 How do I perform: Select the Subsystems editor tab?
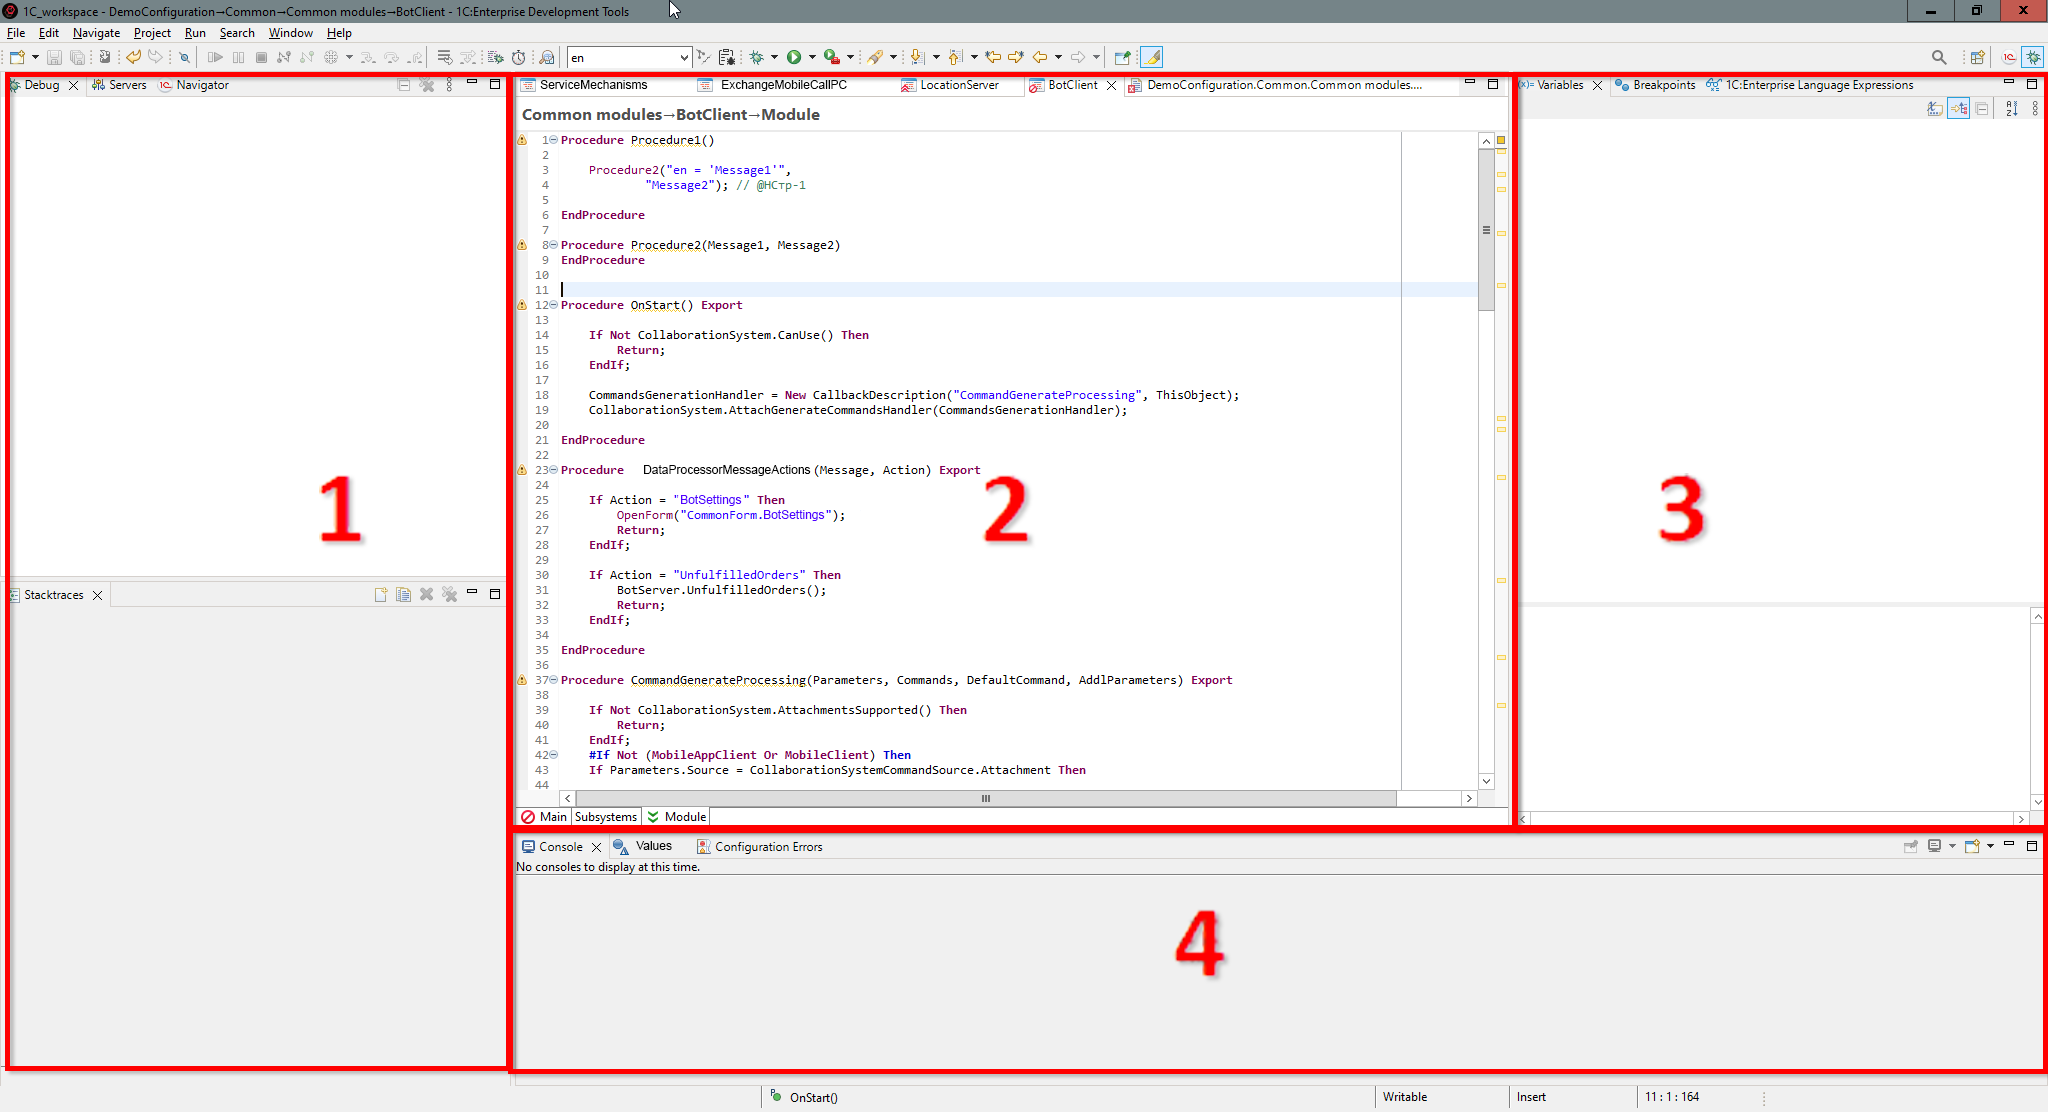click(606, 817)
